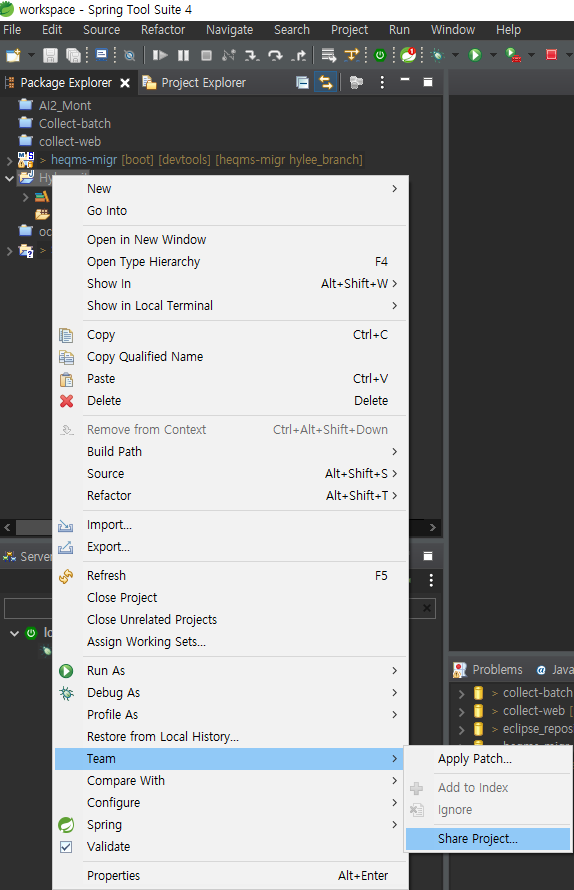Toggle the green power relaunch button
Screen dimensions: 574x890
(x=380, y=55)
